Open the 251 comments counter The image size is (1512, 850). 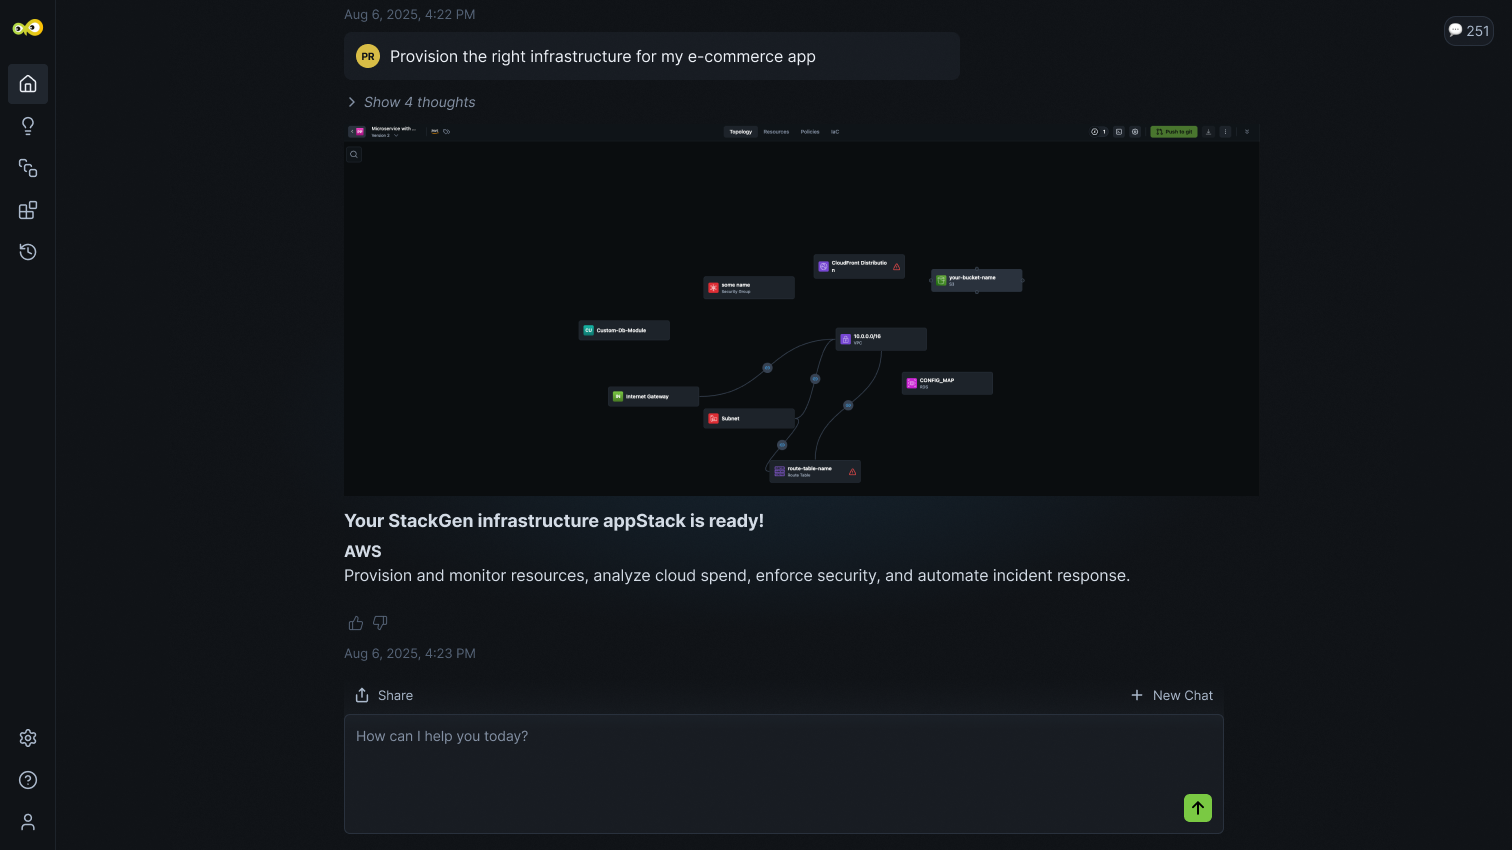[1468, 31]
